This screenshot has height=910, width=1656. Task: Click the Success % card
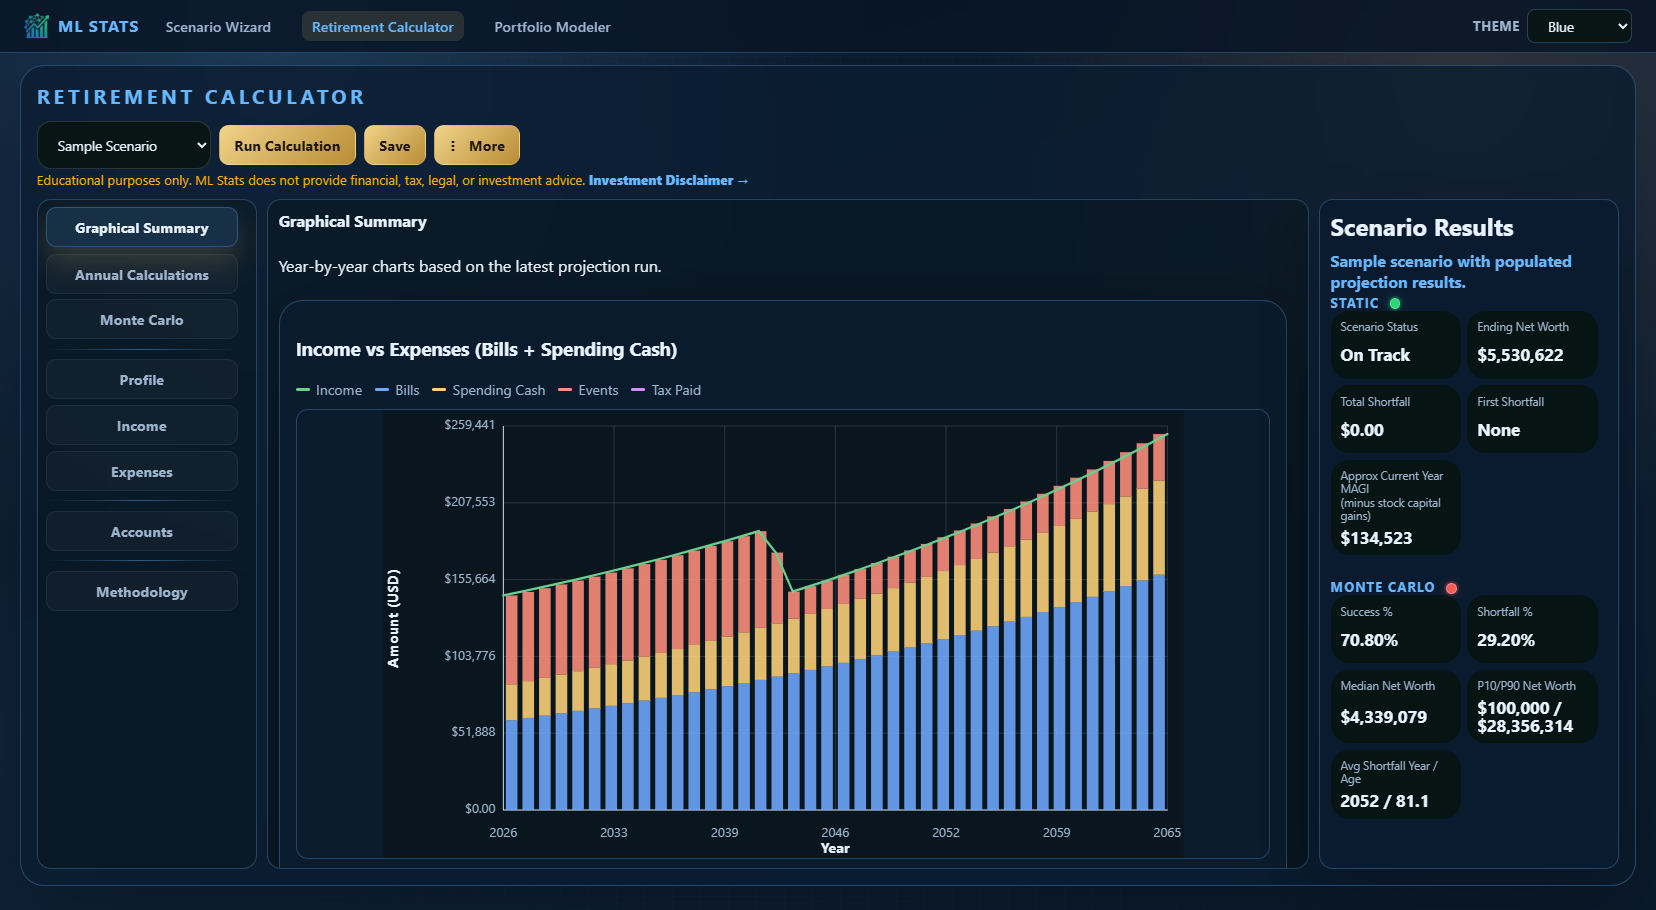tap(1395, 629)
